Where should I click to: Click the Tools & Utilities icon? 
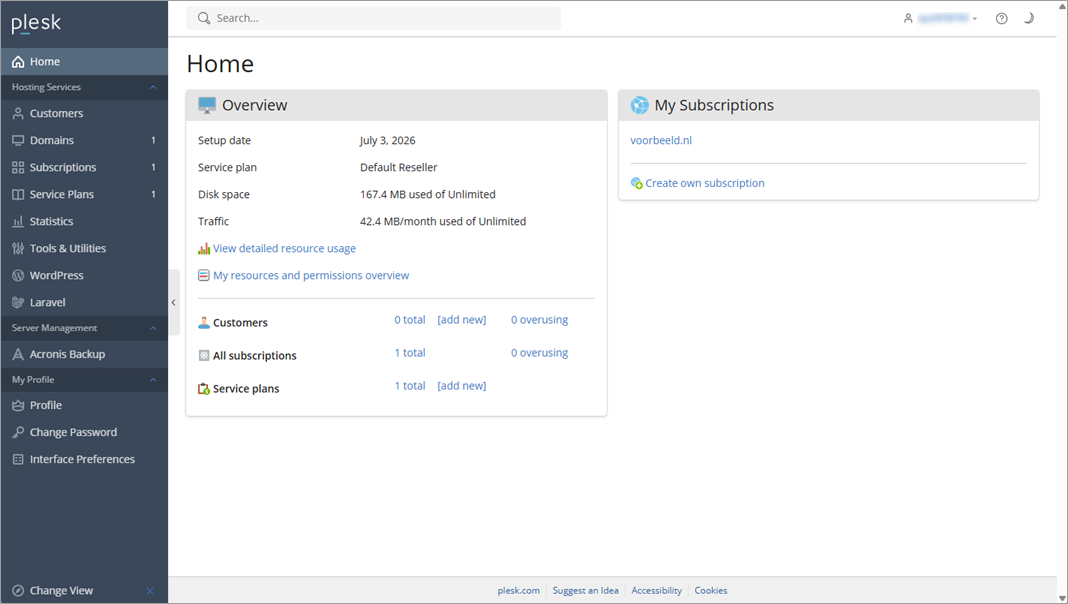coord(18,249)
